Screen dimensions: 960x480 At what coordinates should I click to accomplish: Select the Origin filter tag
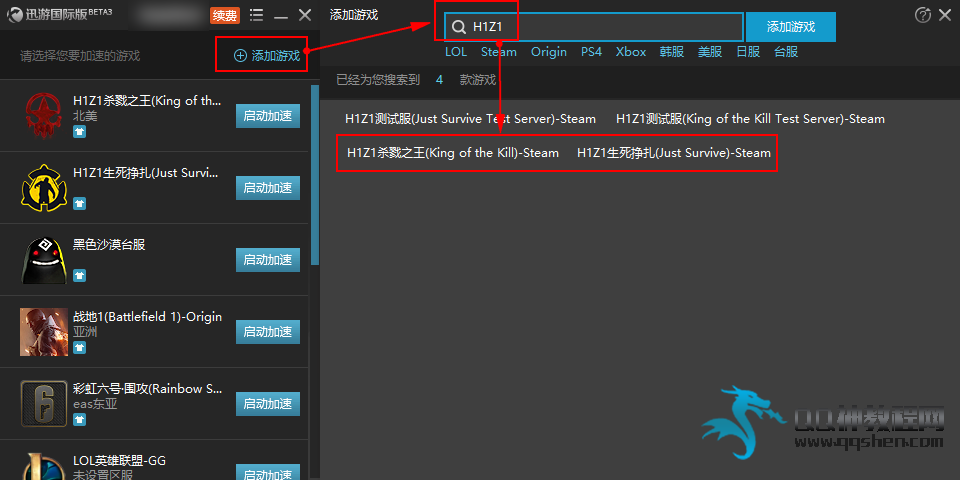pos(549,52)
